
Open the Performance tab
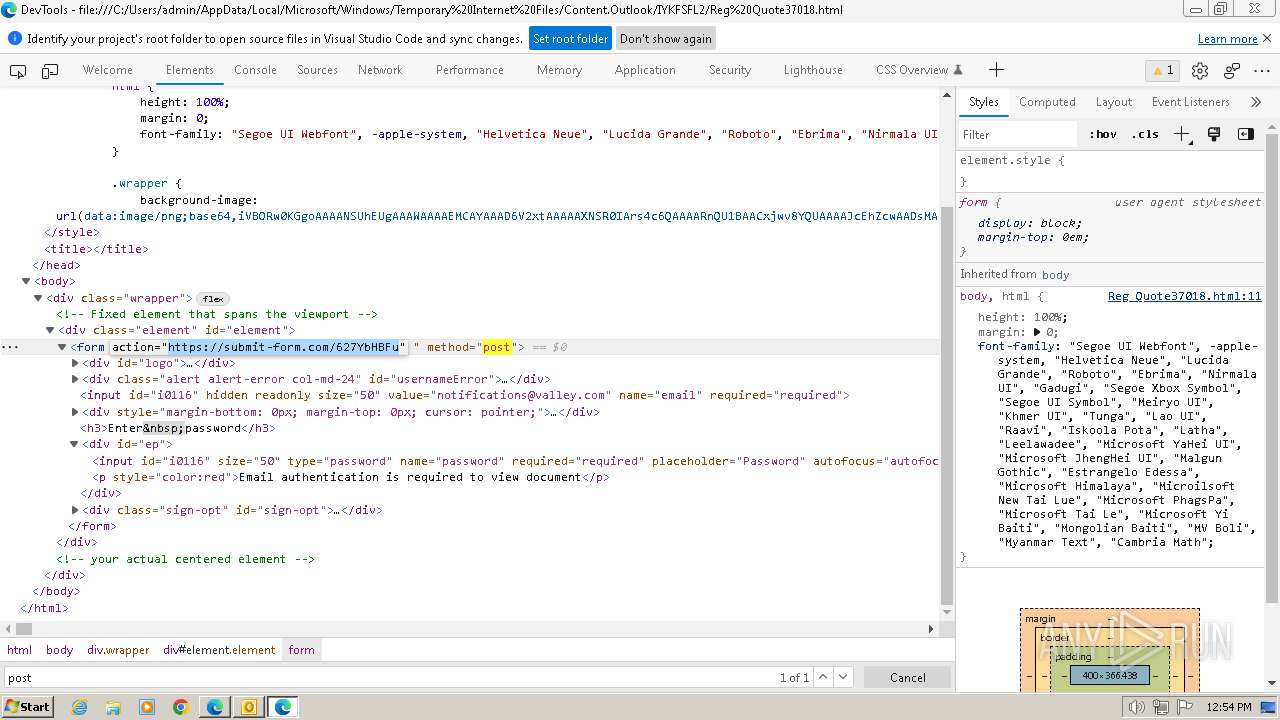pos(469,70)
